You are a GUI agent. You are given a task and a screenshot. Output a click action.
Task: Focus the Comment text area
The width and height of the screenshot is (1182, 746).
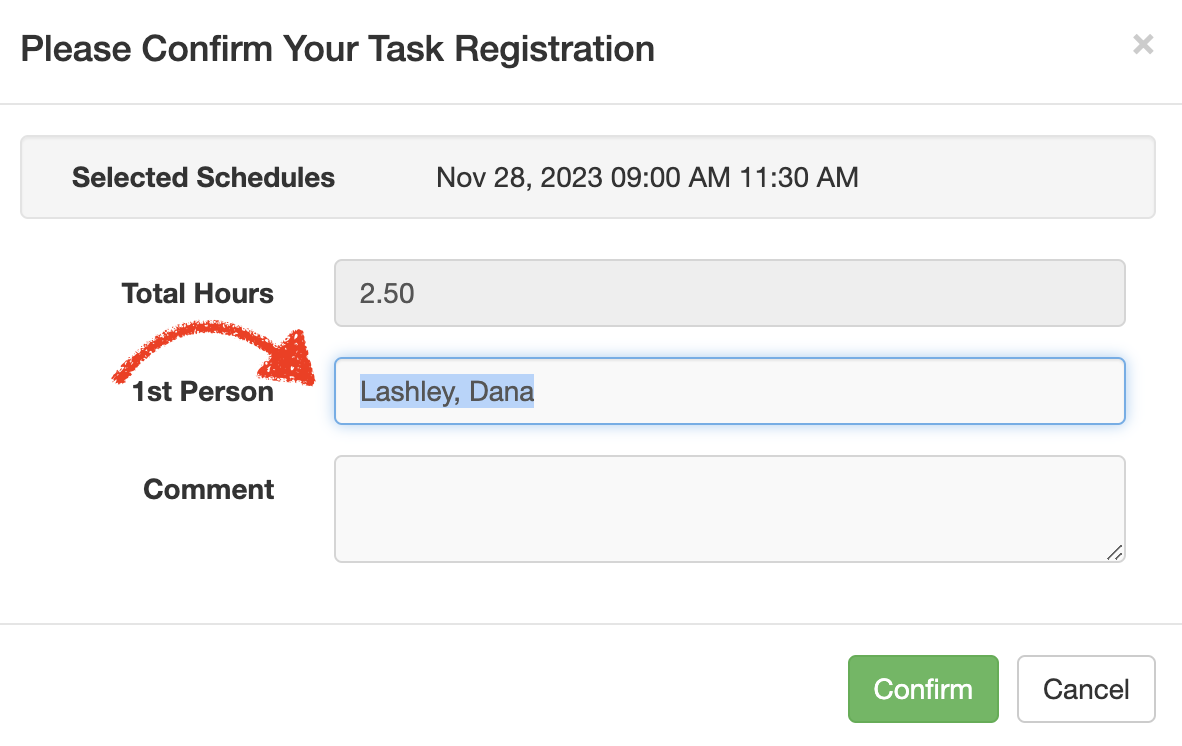(729, 508)
